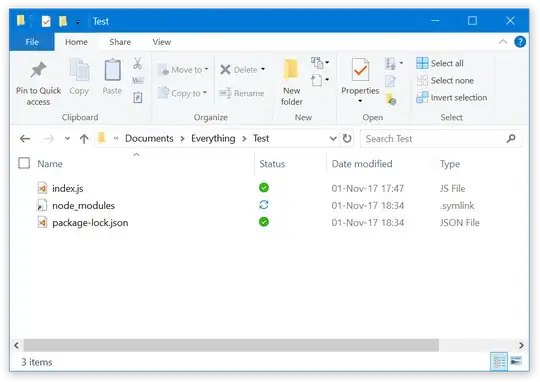
Task: Click the ".symlink" type cell
Action: coord(457,206)
